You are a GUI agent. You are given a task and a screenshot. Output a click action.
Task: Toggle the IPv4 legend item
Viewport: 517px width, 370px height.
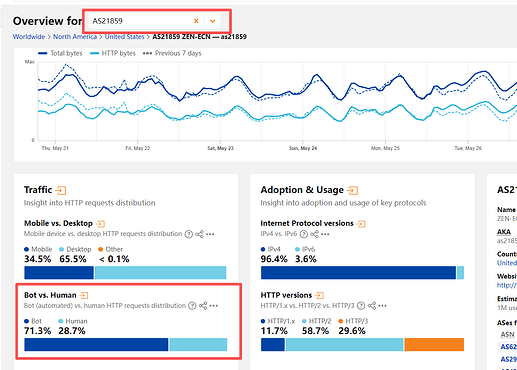[271, 249]
